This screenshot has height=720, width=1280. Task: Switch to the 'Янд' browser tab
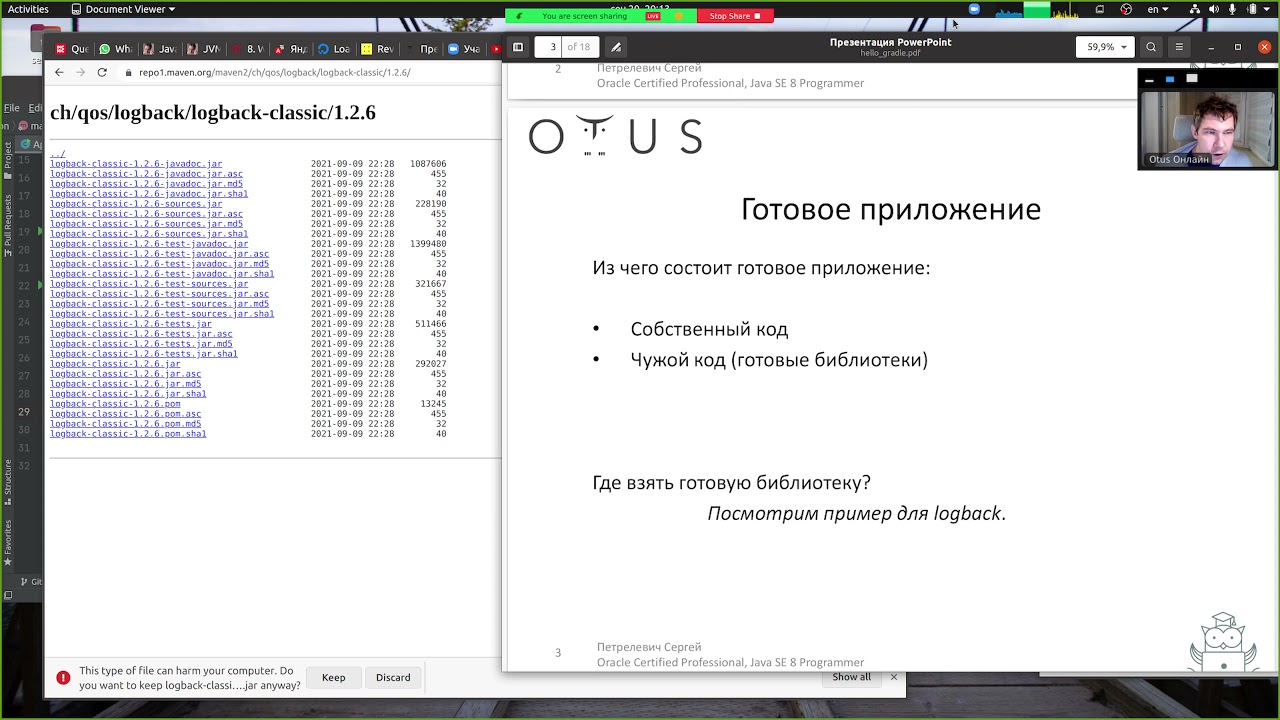[x=289, y=49]
